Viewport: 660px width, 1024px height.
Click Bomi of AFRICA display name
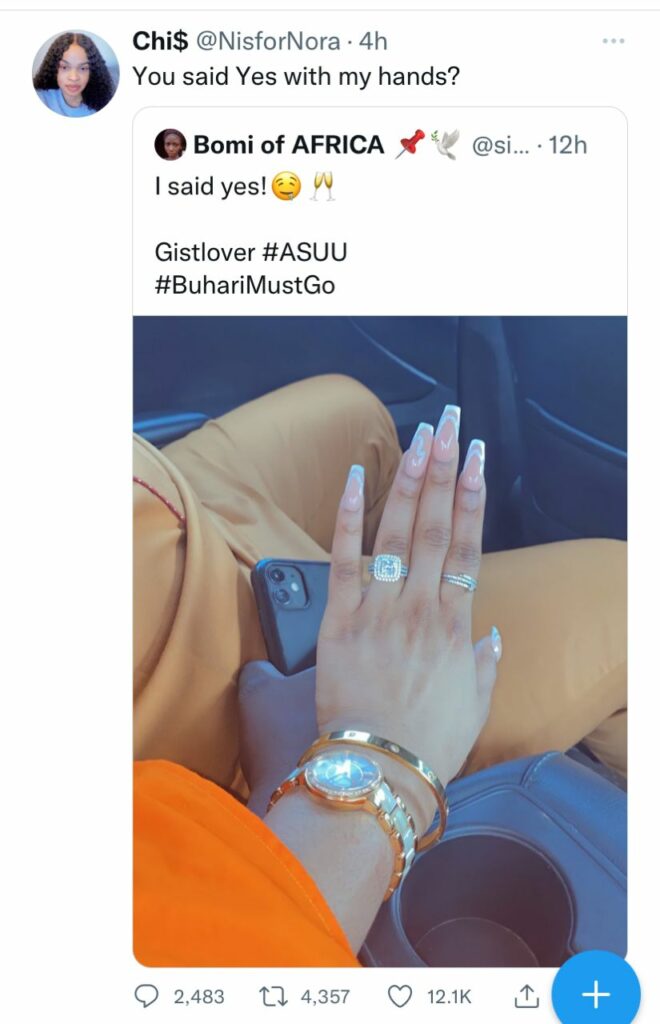[289, 144]
